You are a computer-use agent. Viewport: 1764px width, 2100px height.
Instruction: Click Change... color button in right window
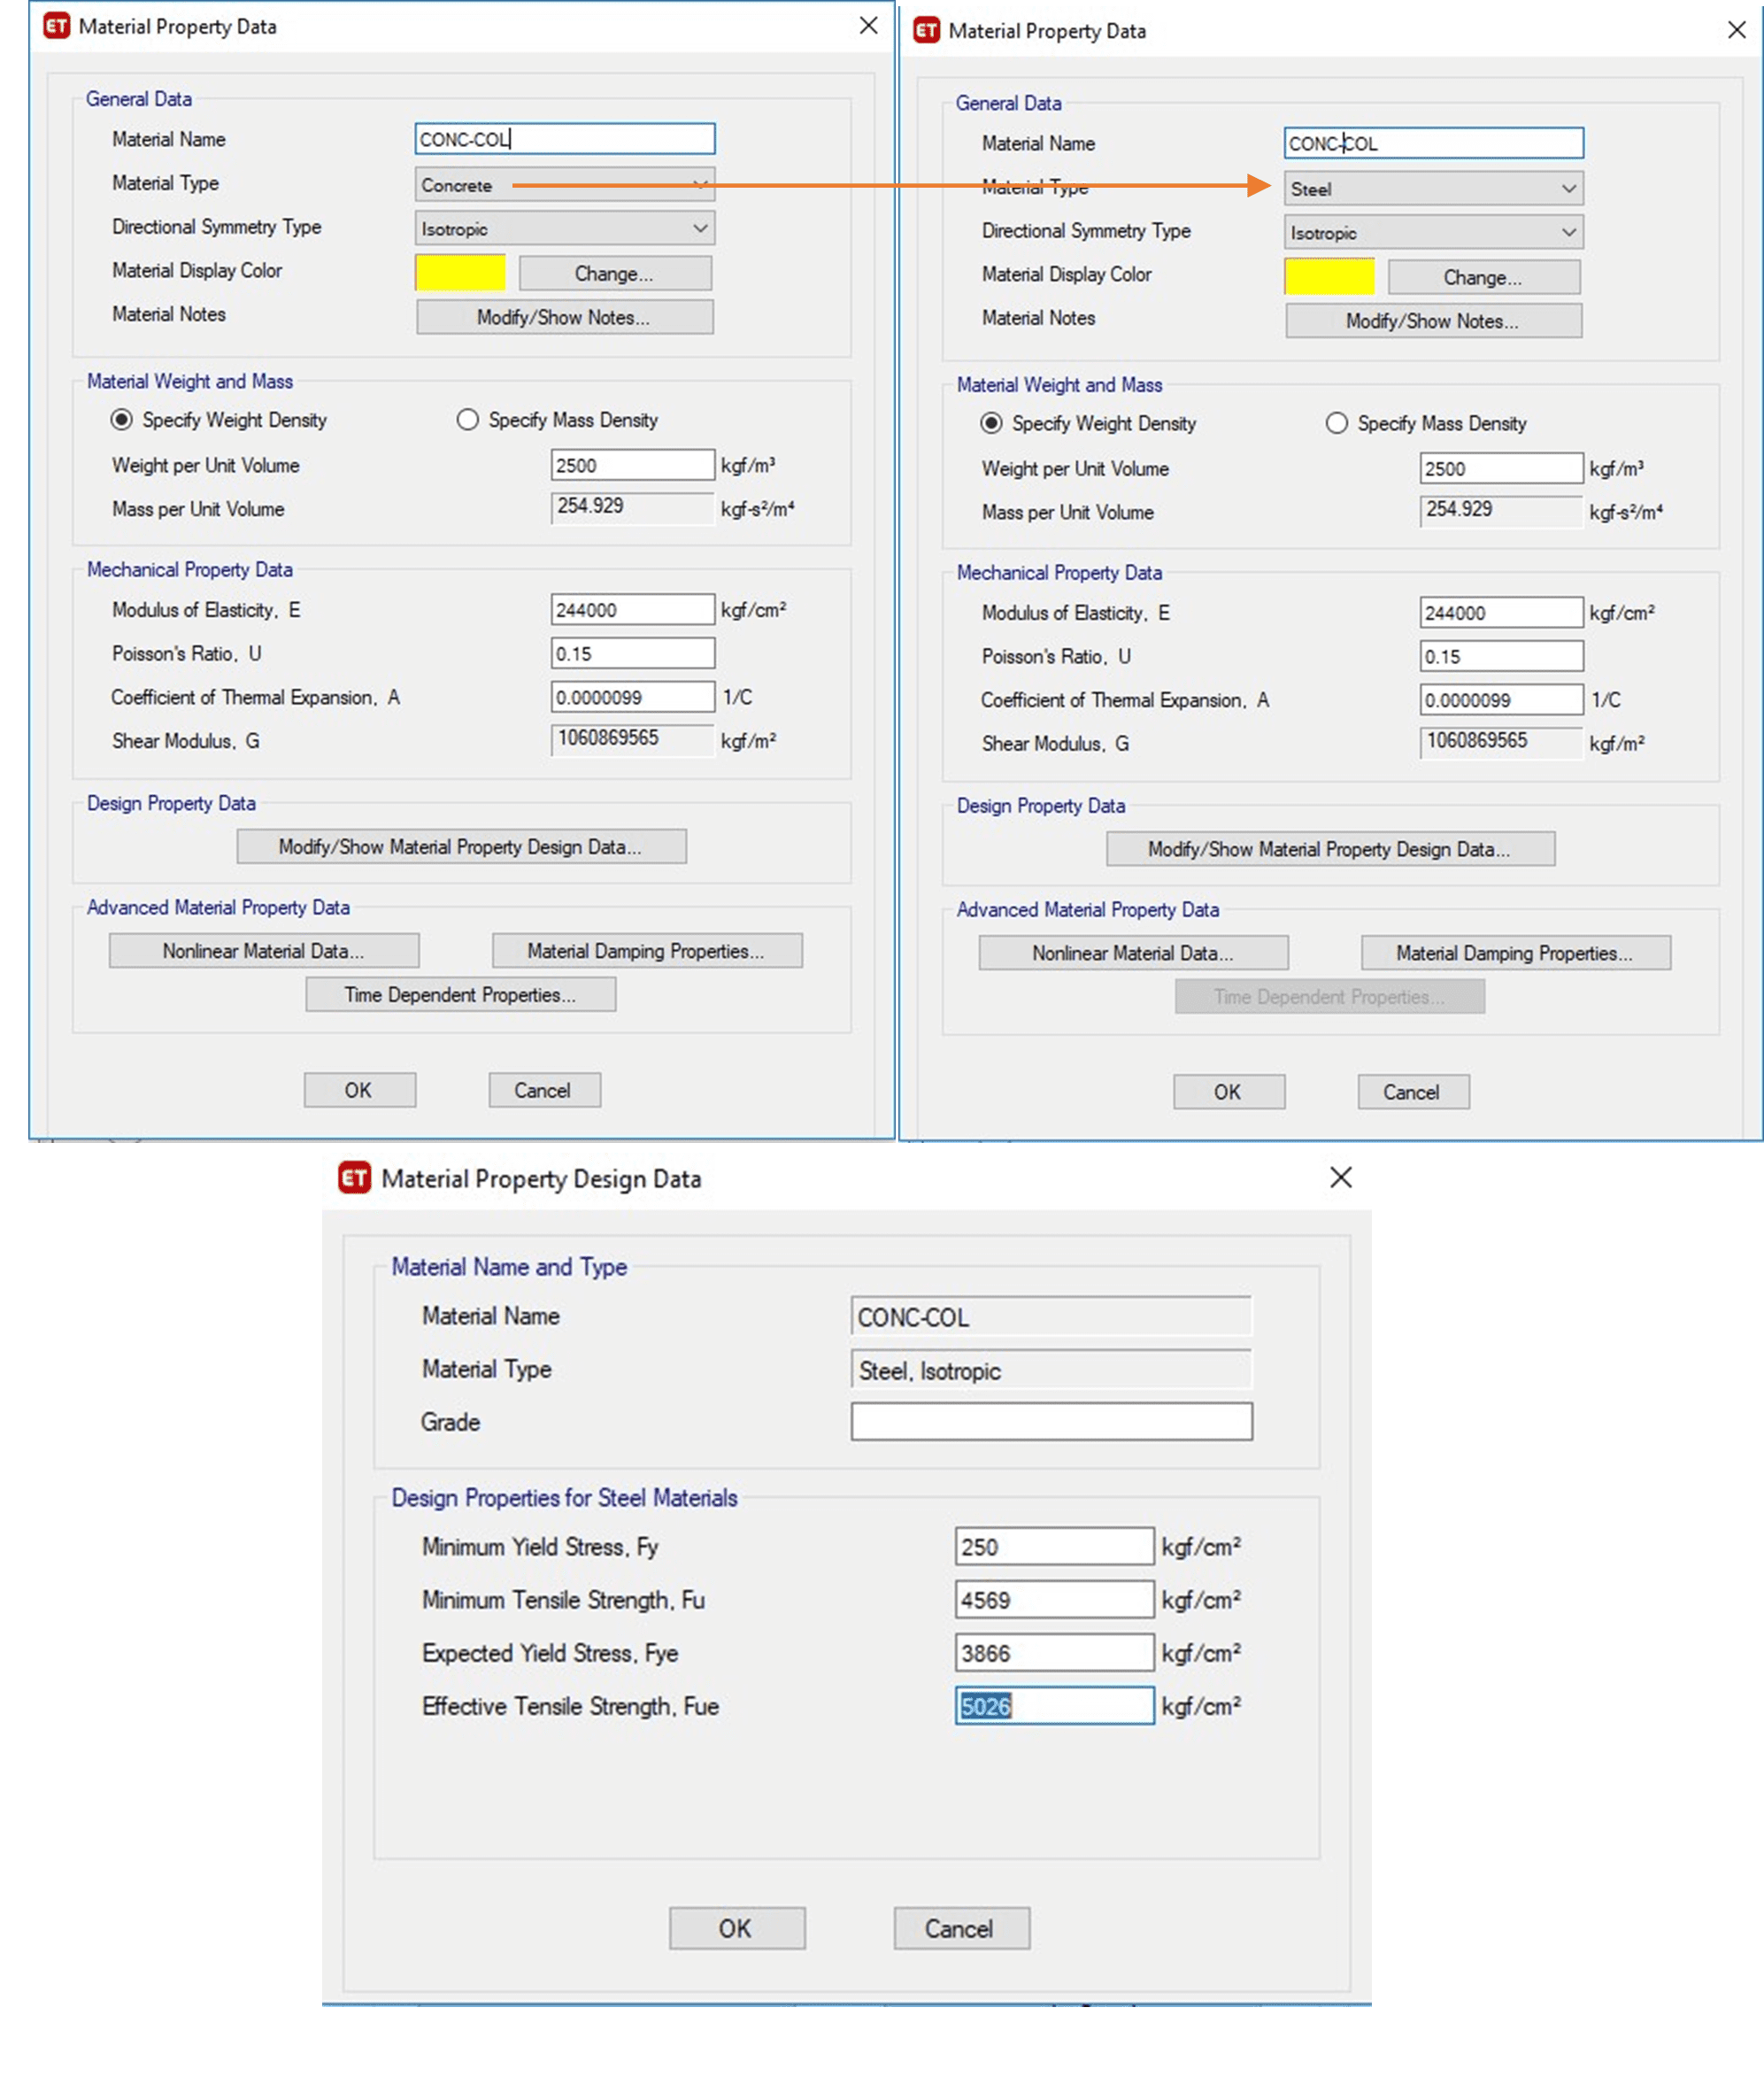pos(1484,277)
